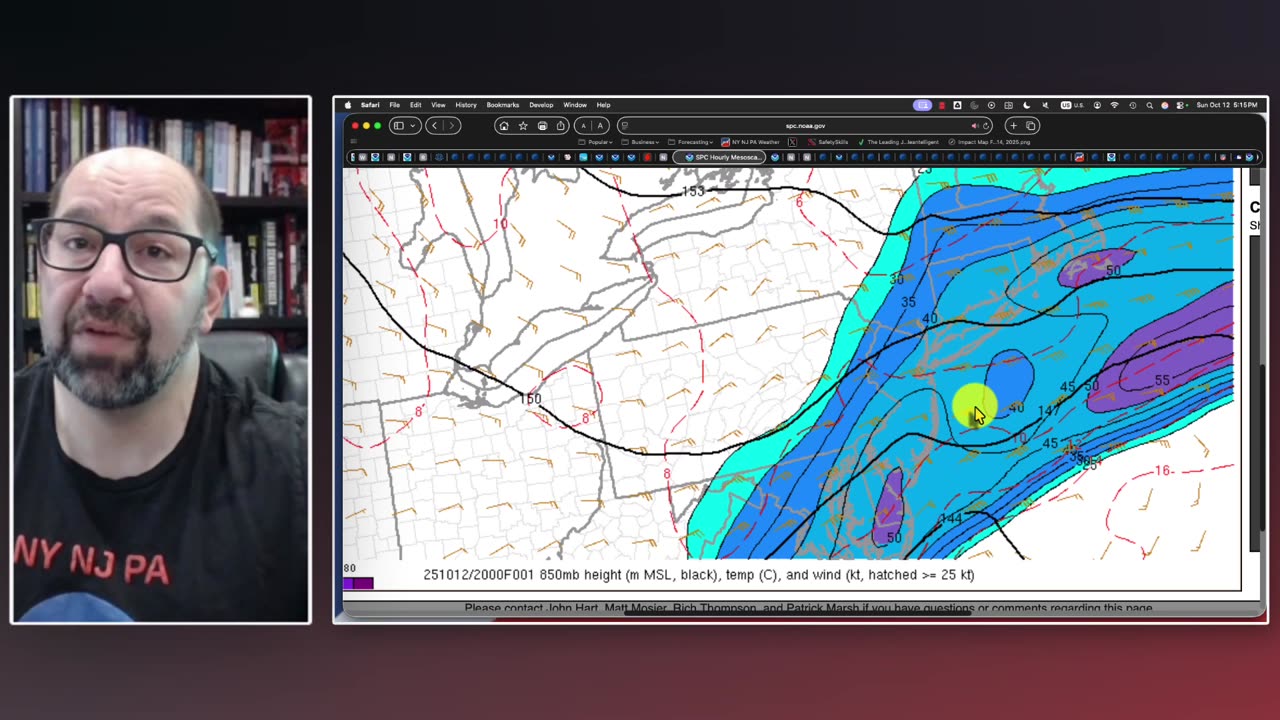Viewport: 1280px width, 720px height.
Task: Click the user account menu bar icon
Action: pos(1097,105)
